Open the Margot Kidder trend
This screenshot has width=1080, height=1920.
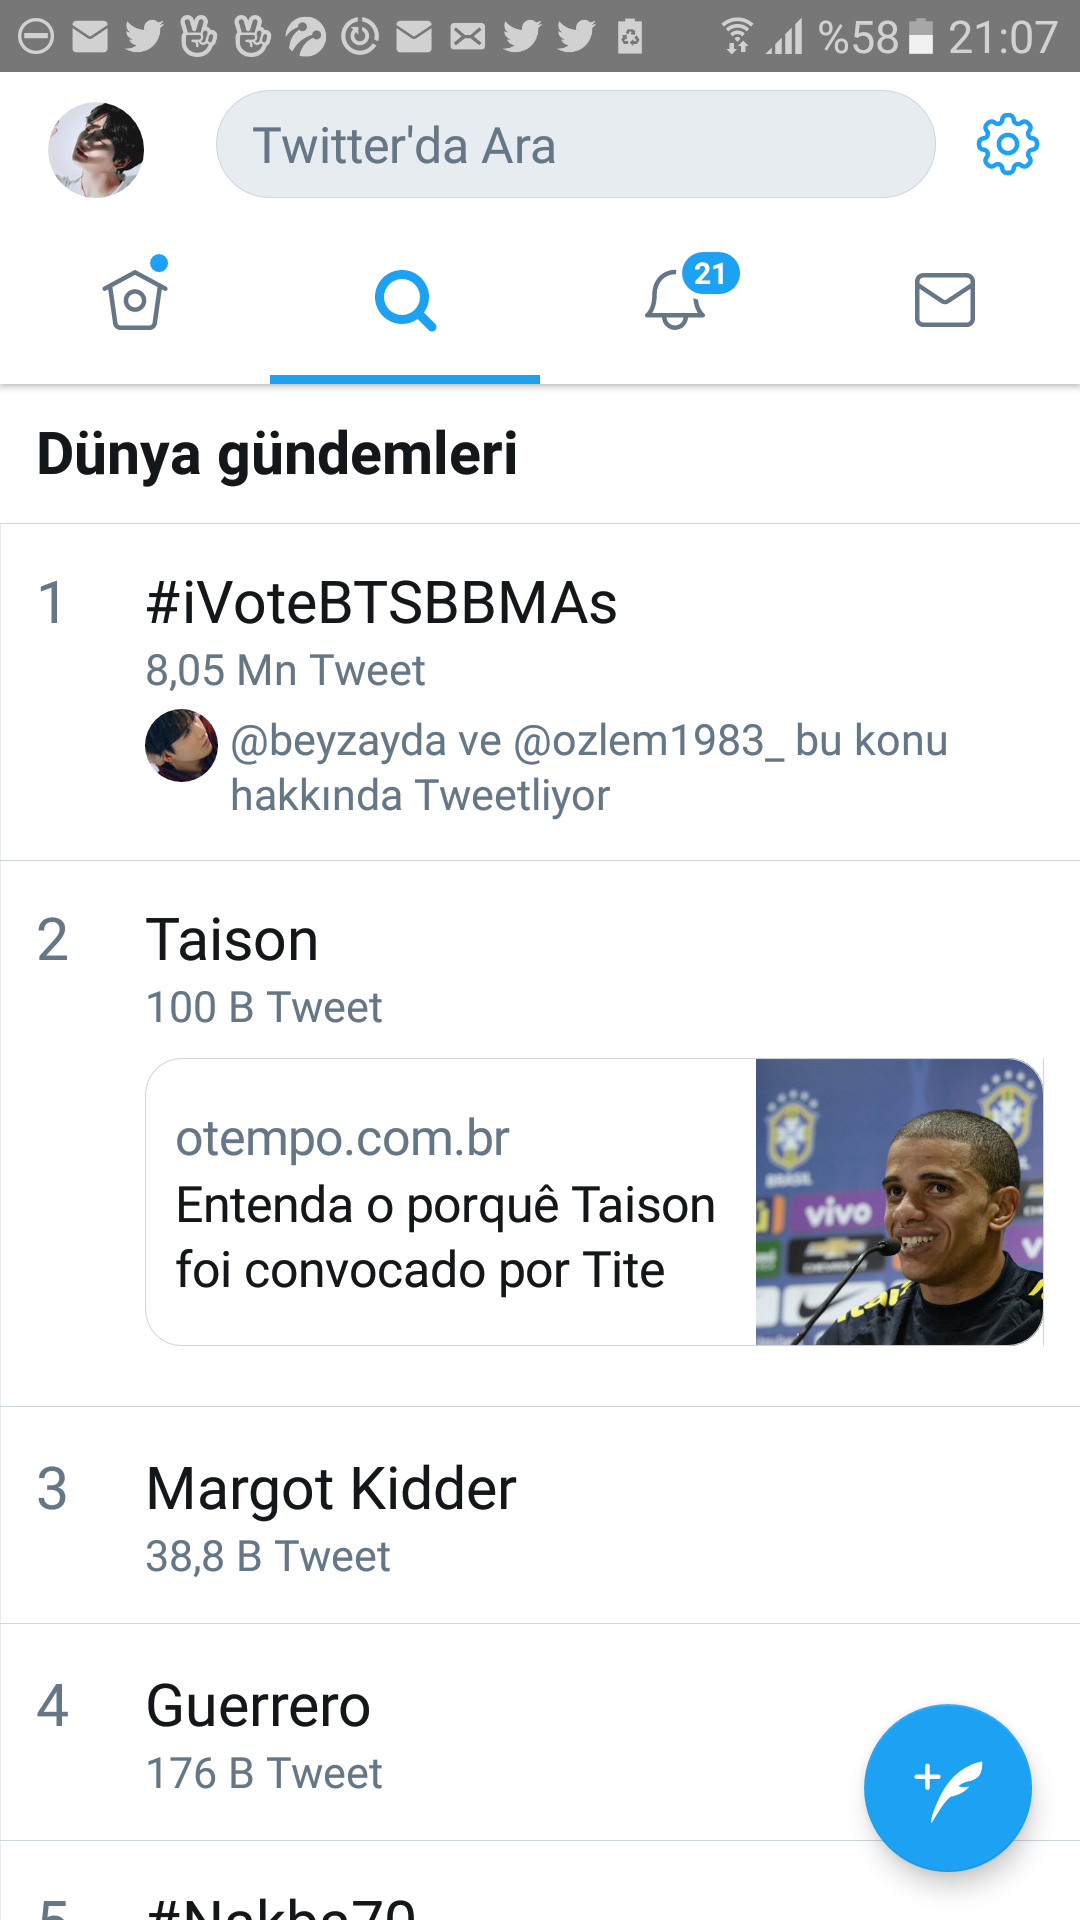pyautogui.click(x=331, y=1489)
